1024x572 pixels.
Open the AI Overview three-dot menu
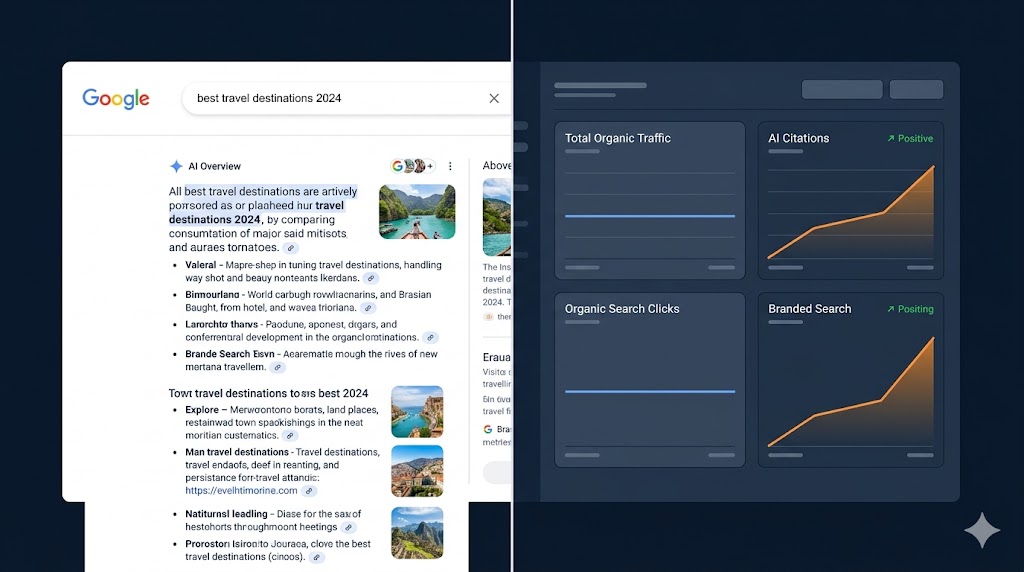tap(450, 167)
